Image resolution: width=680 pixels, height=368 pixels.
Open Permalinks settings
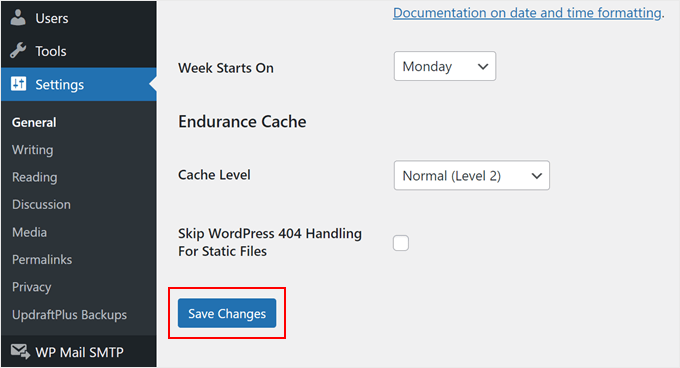point(42,260)
